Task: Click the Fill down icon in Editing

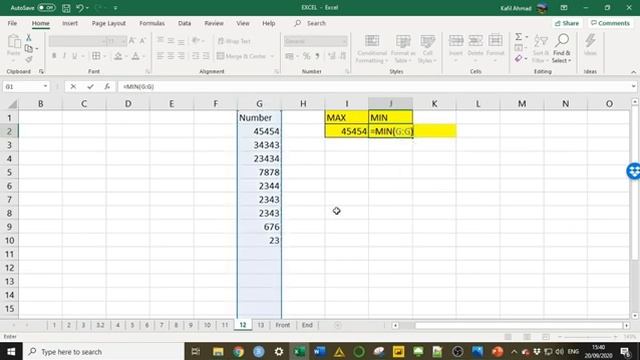Action: pyautogui.click(x=518, y=48)
